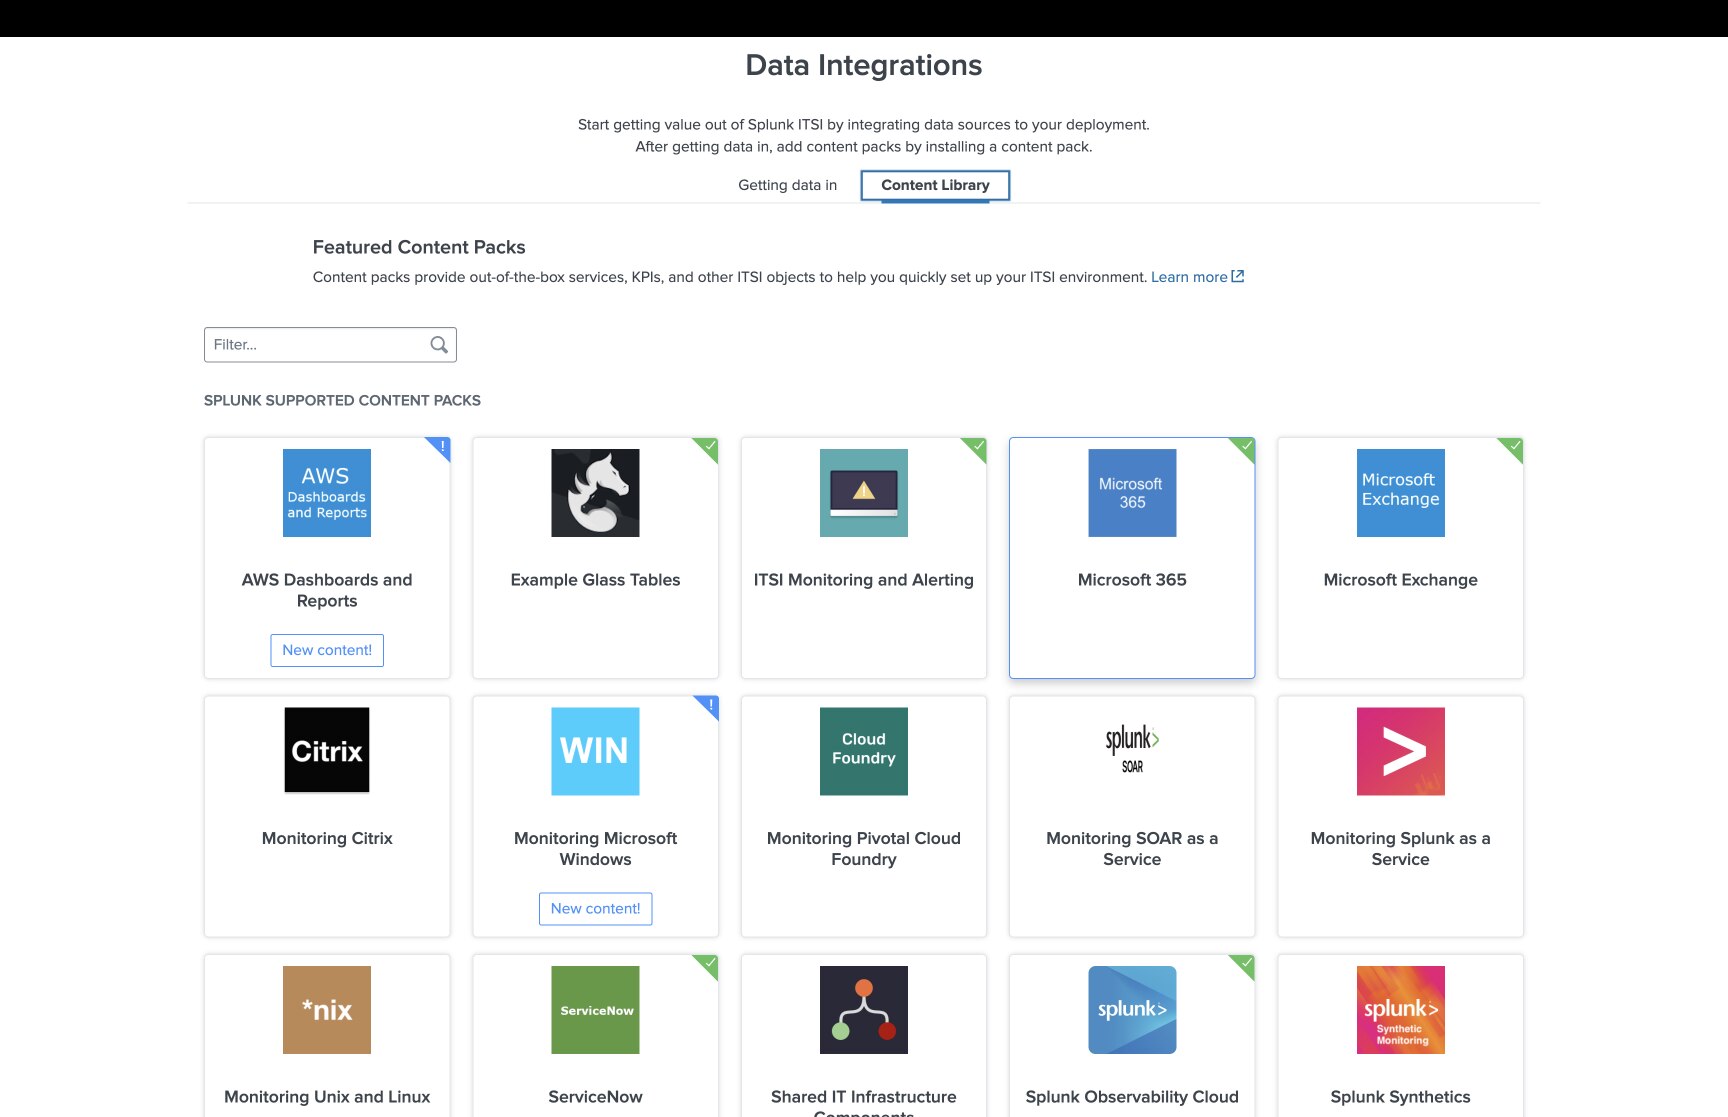Click the ITSI Monitoring and Alerting warning icon
The image size is (1728, 1117).
863,492
